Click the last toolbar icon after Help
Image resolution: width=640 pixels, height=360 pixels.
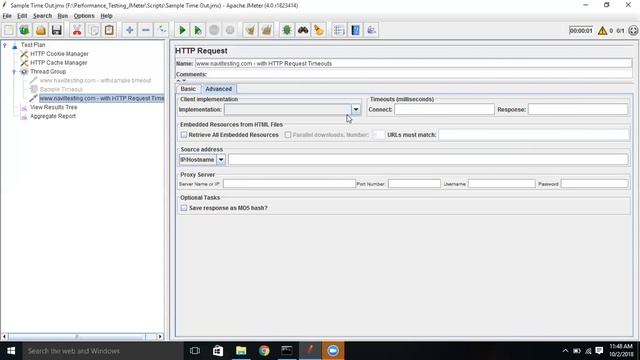(371, 30)
